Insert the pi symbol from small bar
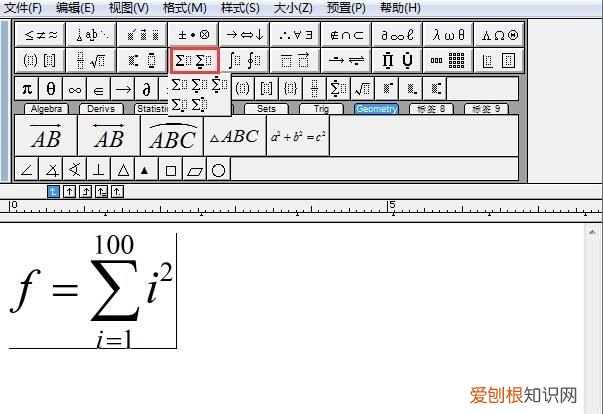This screenshot has height=414, width=603. [27, 89]
